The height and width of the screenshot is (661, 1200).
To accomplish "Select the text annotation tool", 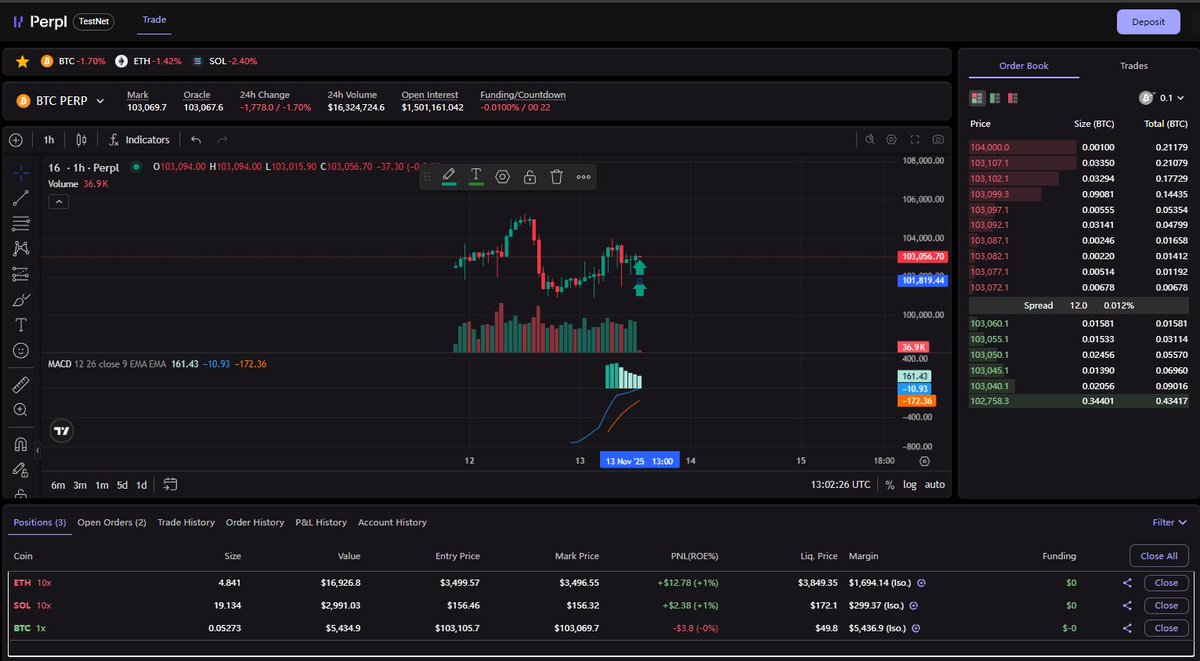I will point(20,326).
